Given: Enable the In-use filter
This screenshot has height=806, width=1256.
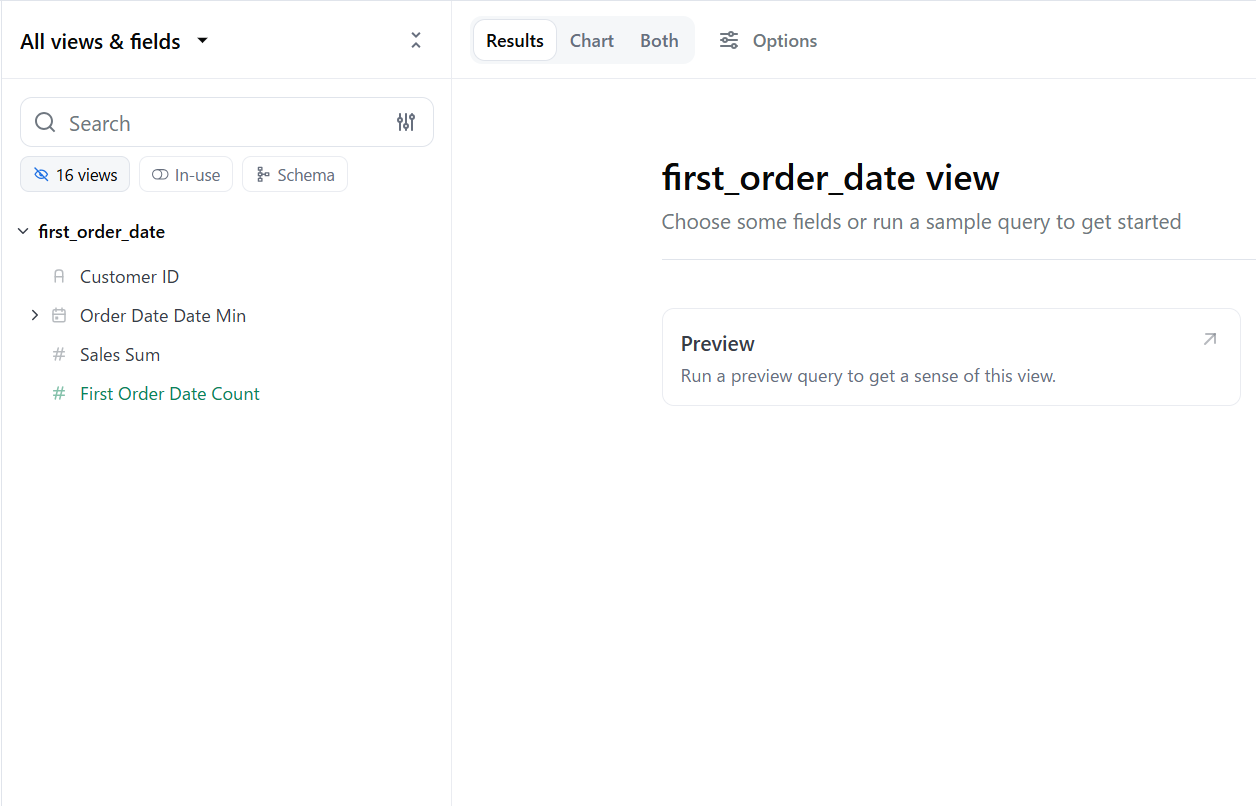Looking at the screenshot, I should click(186, 174).
